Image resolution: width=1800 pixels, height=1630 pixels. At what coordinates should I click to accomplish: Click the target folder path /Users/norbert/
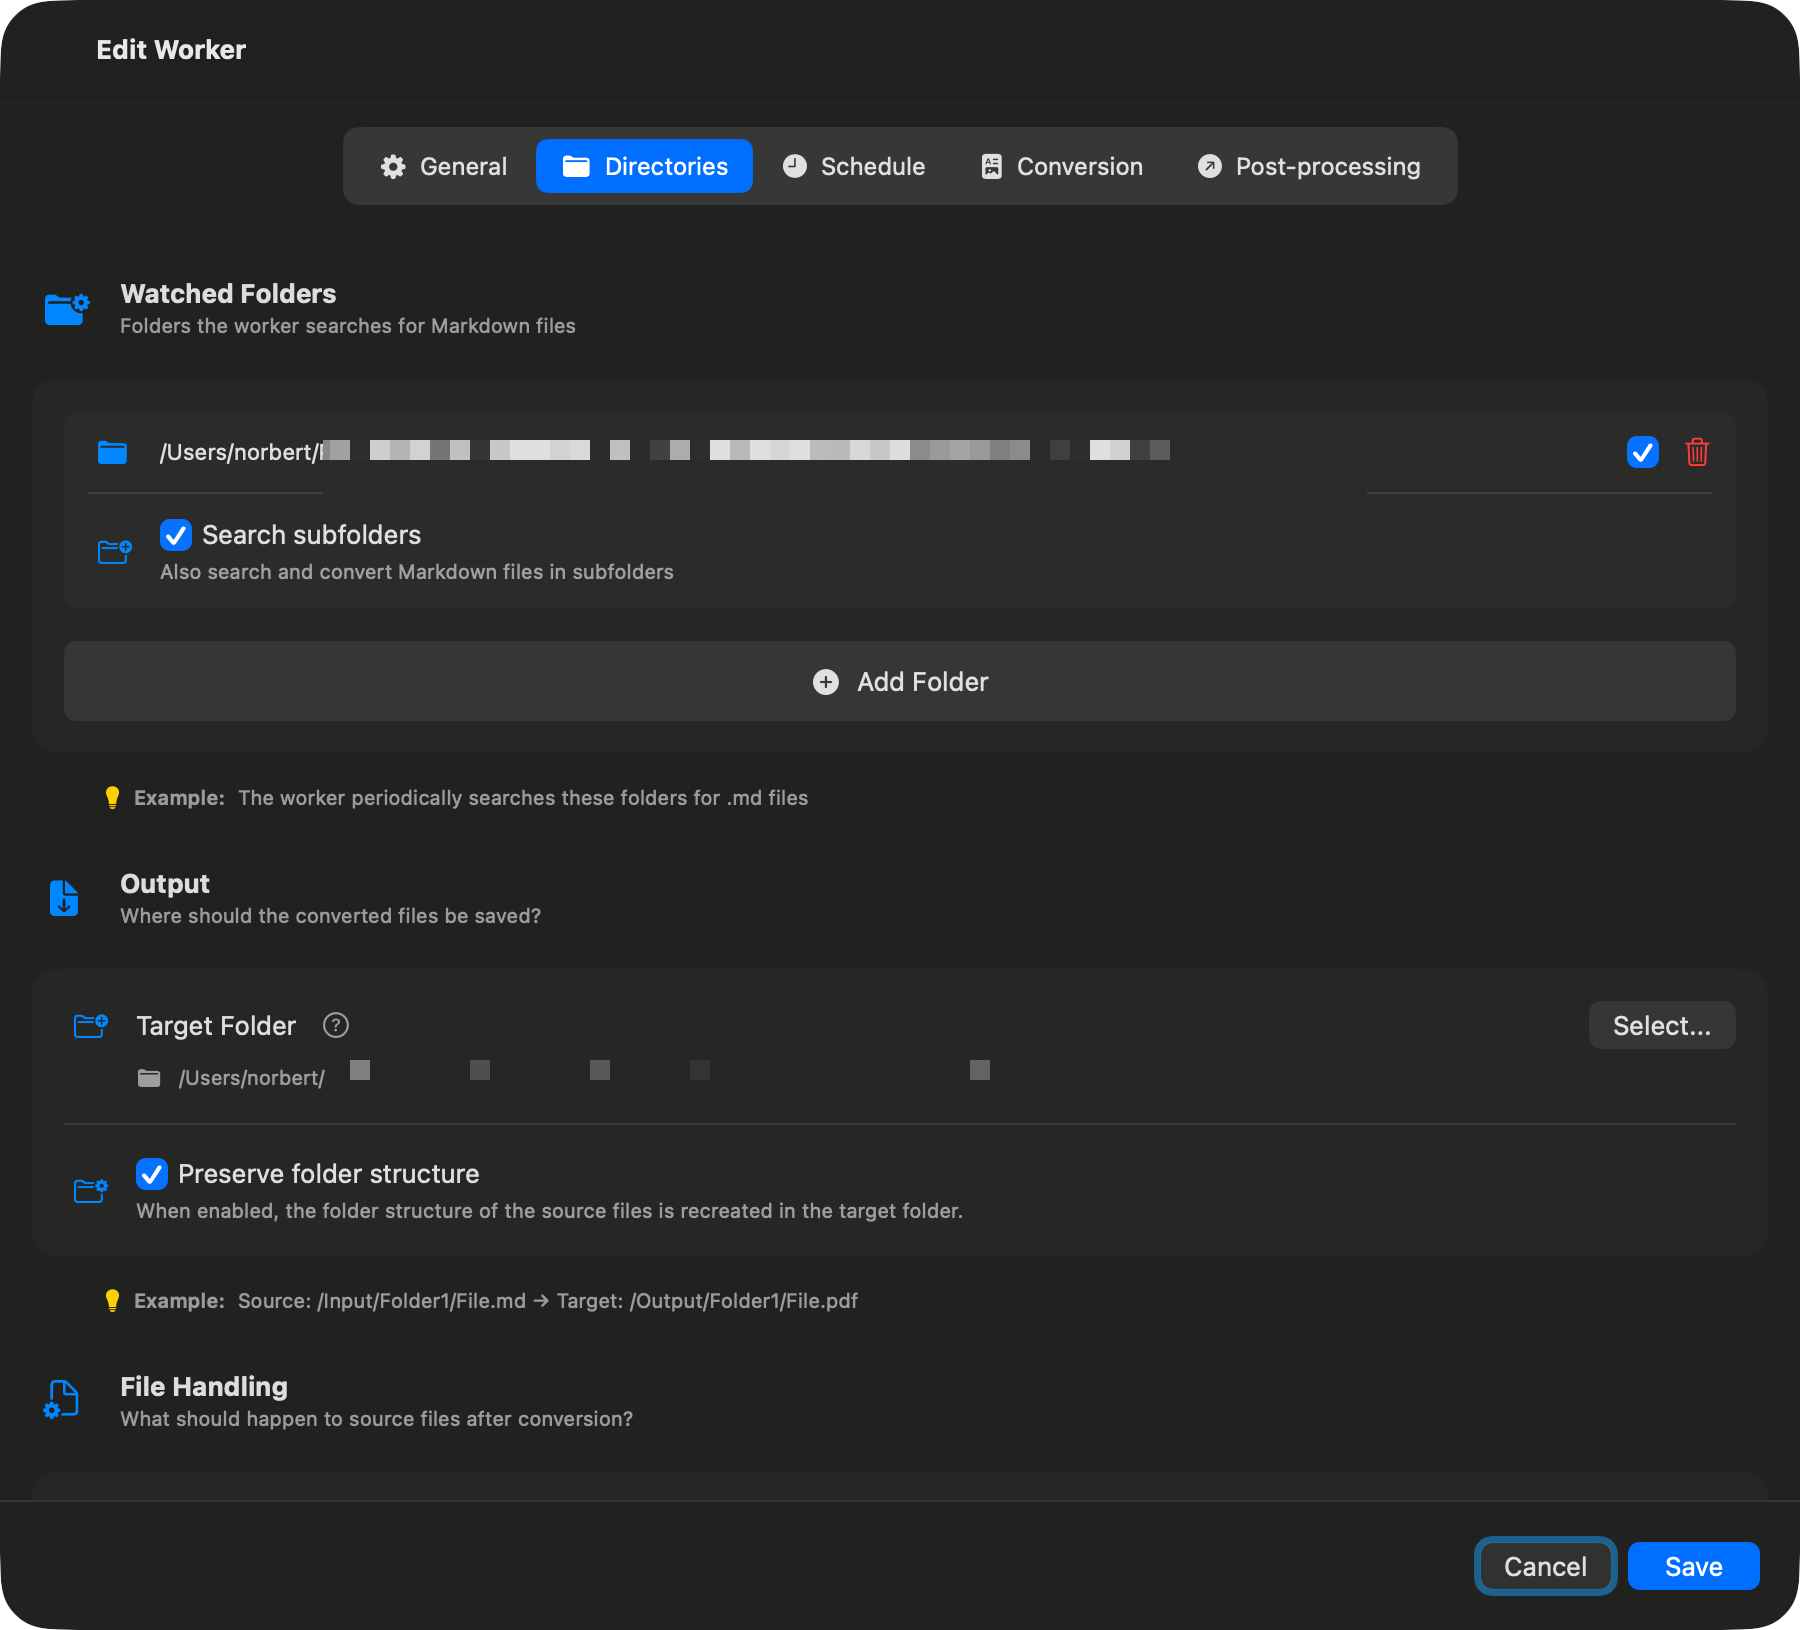tap(252, 1078)
